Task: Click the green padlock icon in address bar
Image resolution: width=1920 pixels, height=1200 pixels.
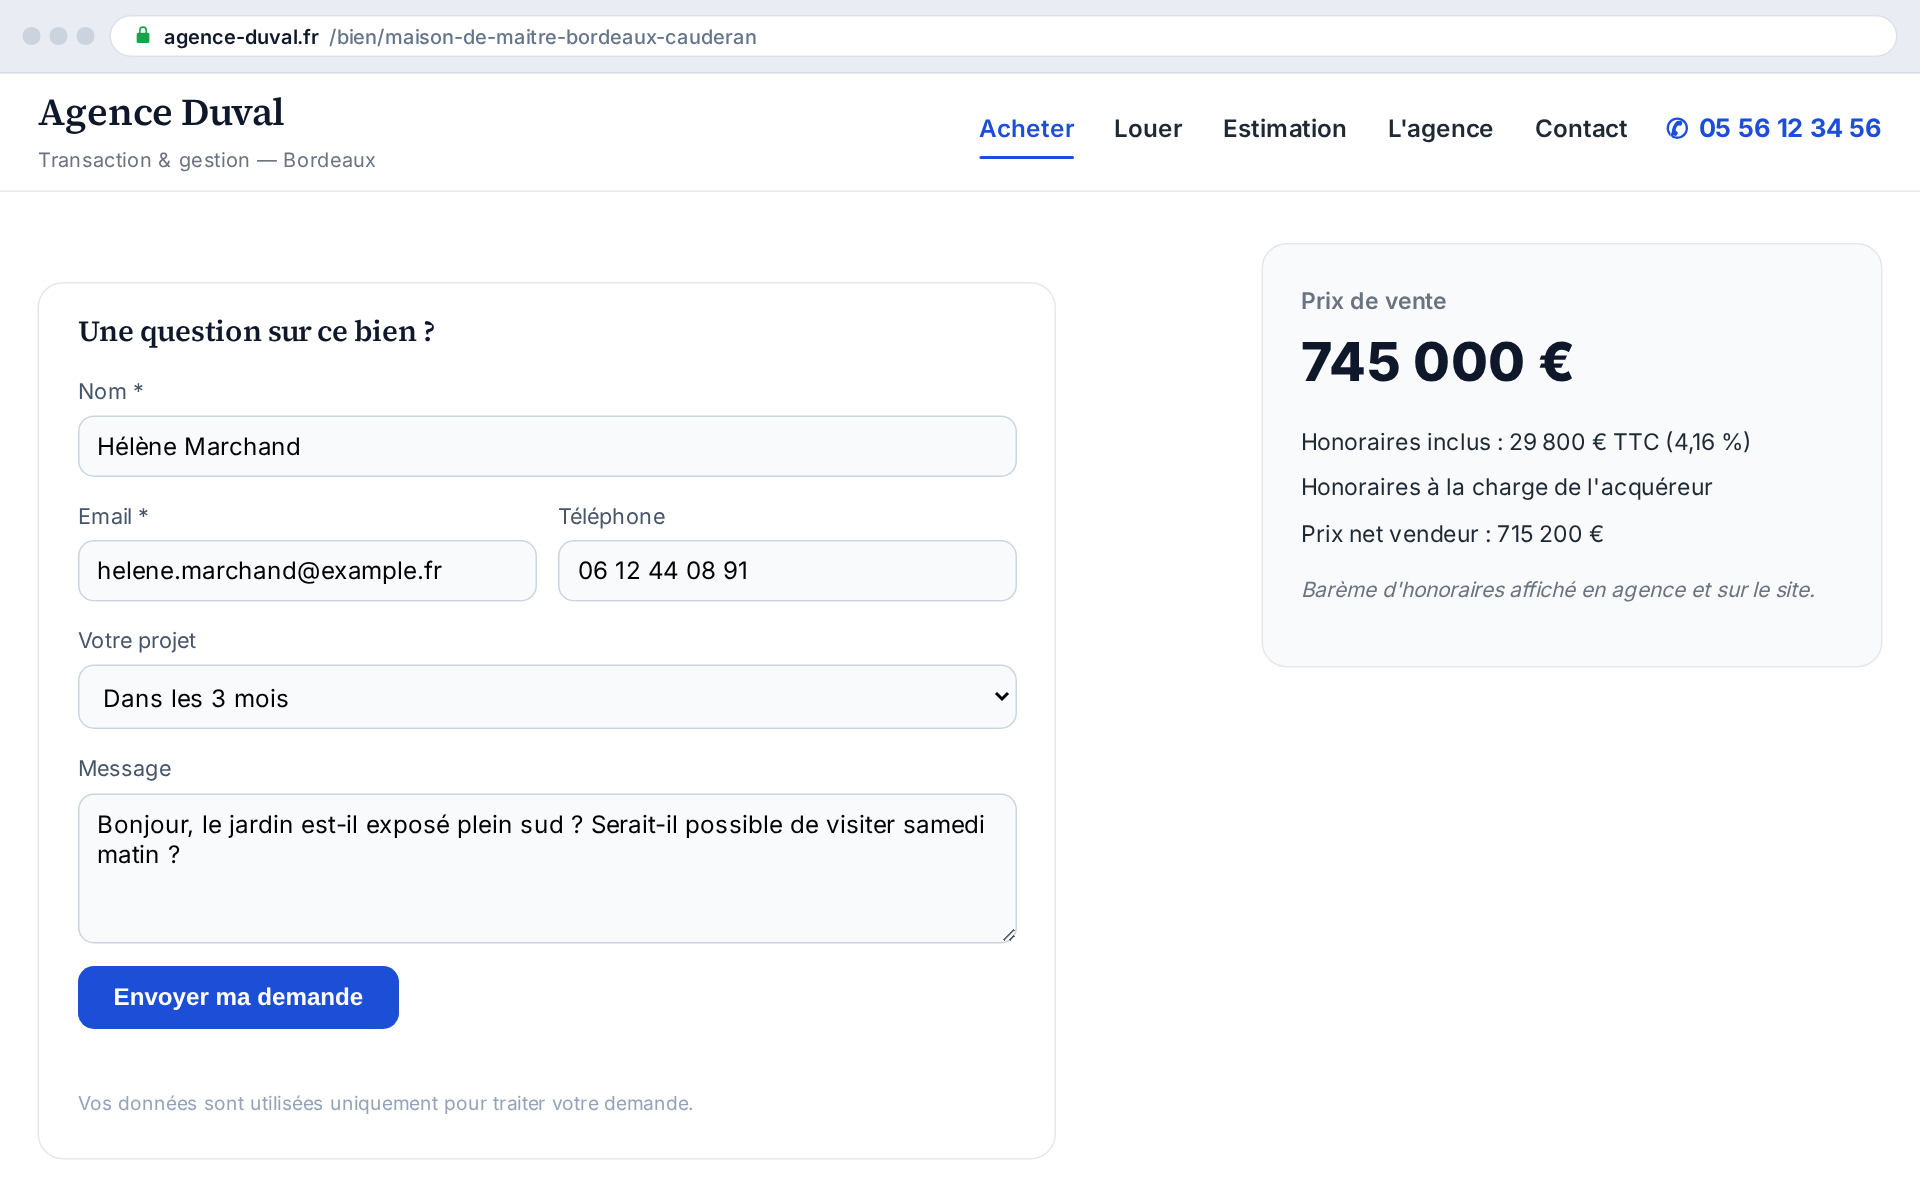Action: tap(143, 36)
